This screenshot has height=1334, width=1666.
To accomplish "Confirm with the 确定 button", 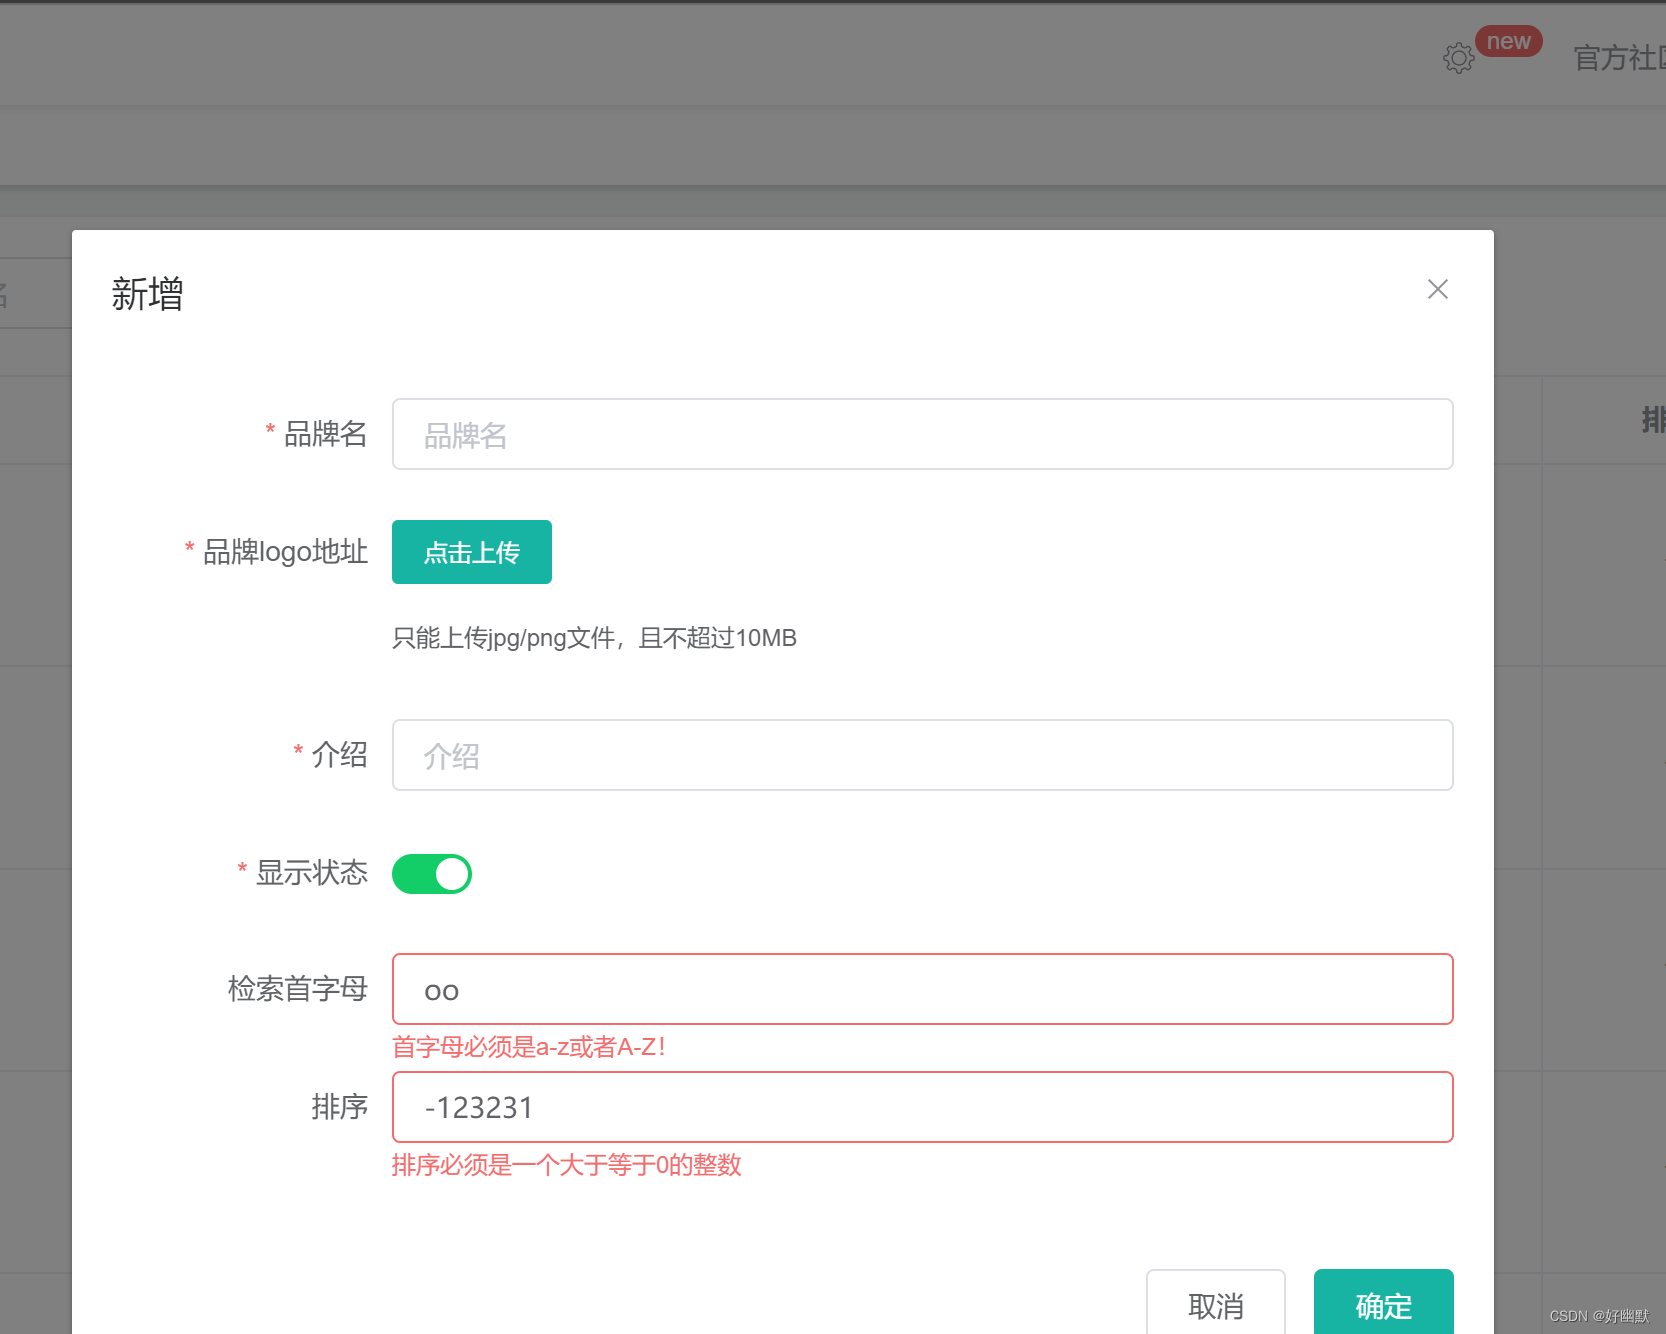I will (x=1384, y=1304).
